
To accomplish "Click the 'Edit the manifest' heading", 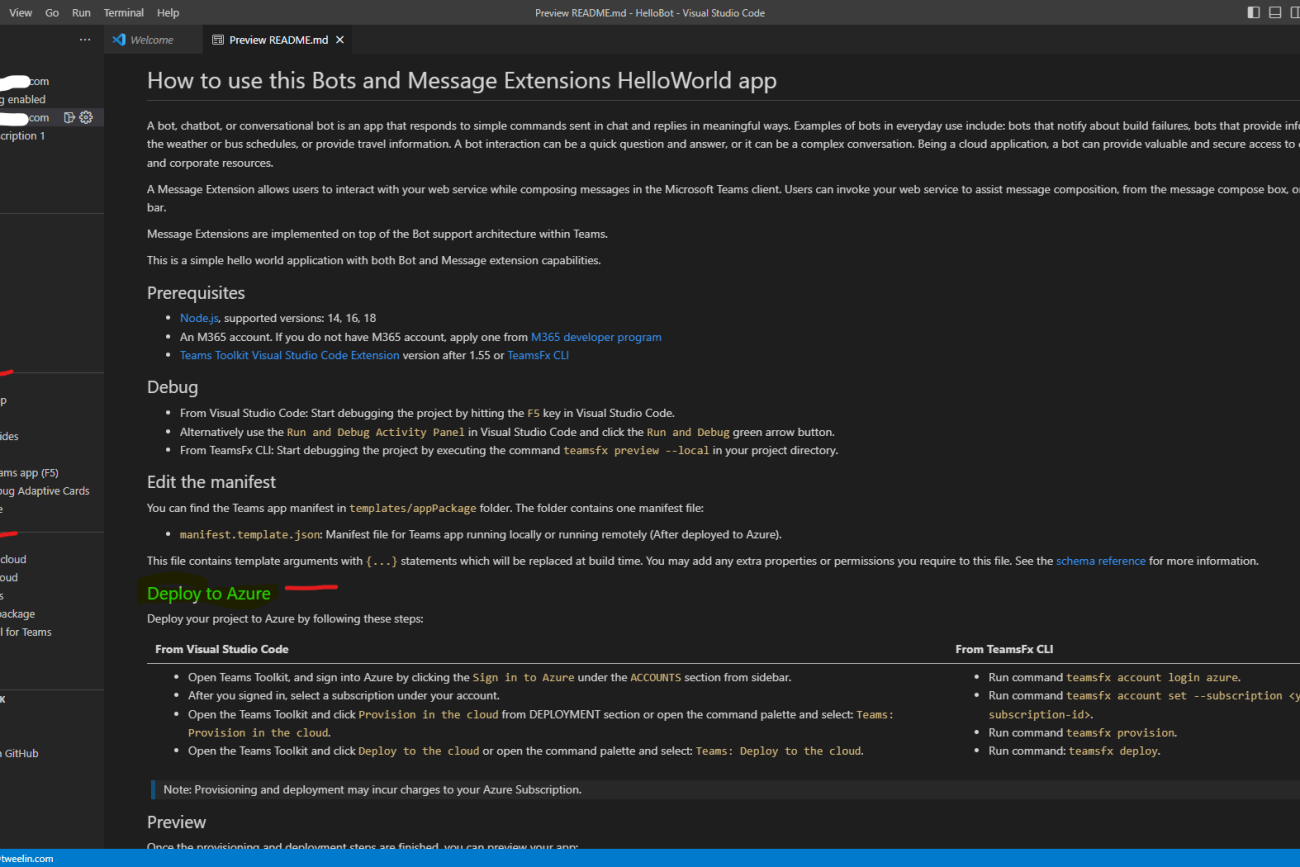I will pyautogui.click(x=211, y=482).
